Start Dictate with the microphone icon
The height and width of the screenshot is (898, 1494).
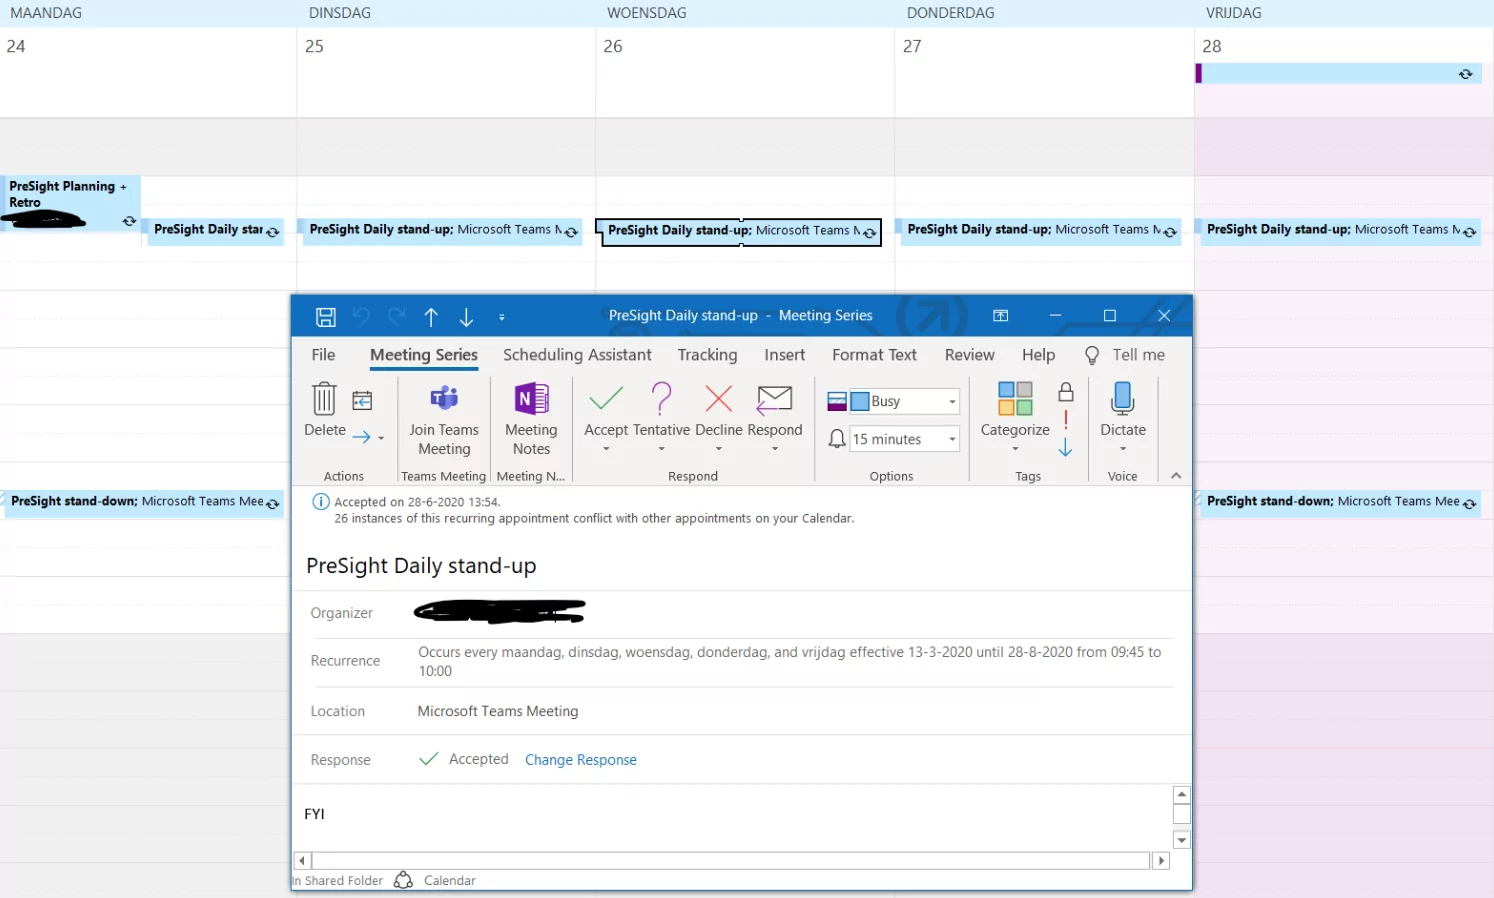click(1122, 399)
